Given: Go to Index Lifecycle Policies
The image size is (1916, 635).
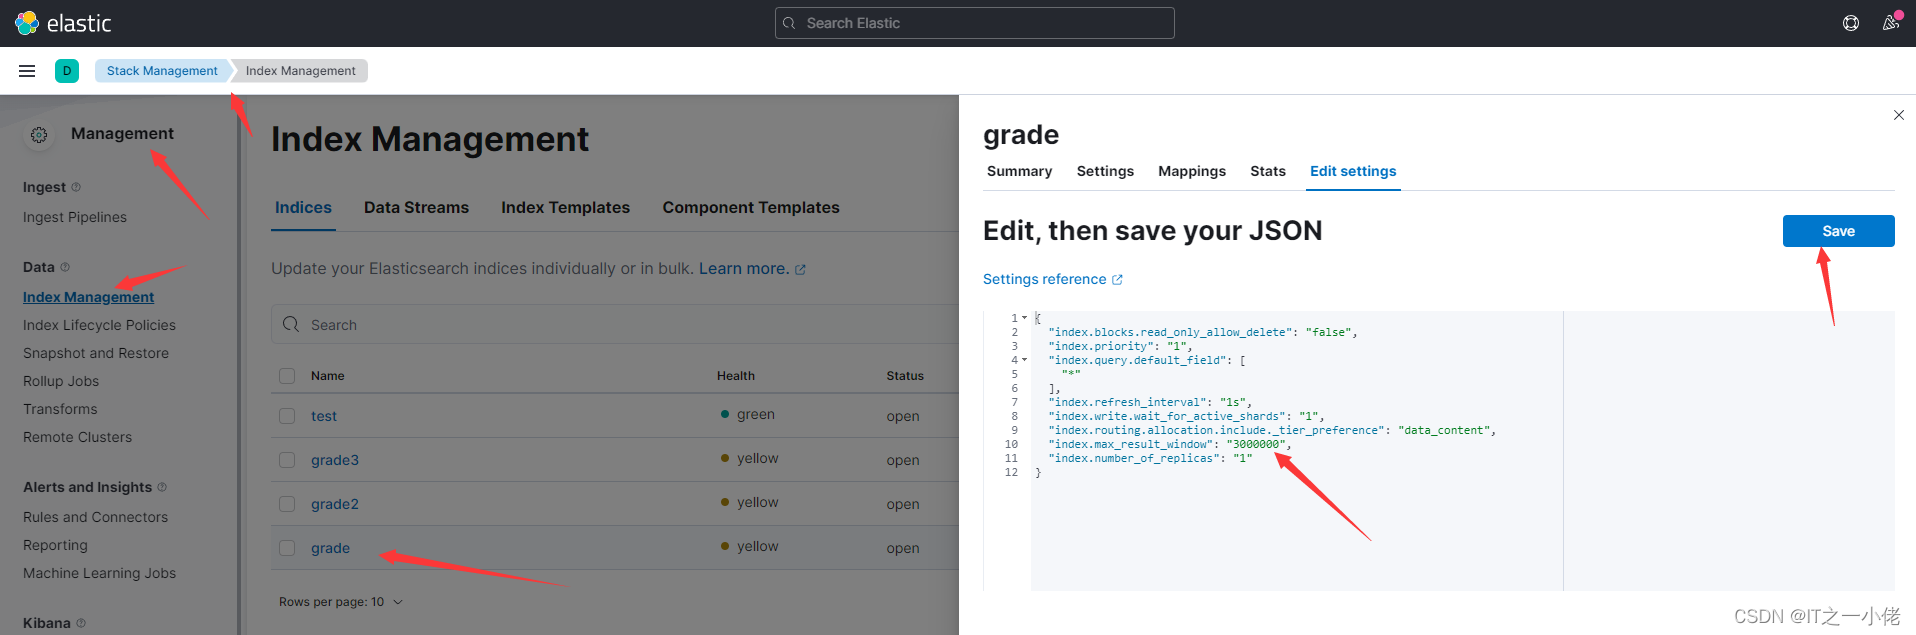Looking at the screenshot, I should point(99,325).
